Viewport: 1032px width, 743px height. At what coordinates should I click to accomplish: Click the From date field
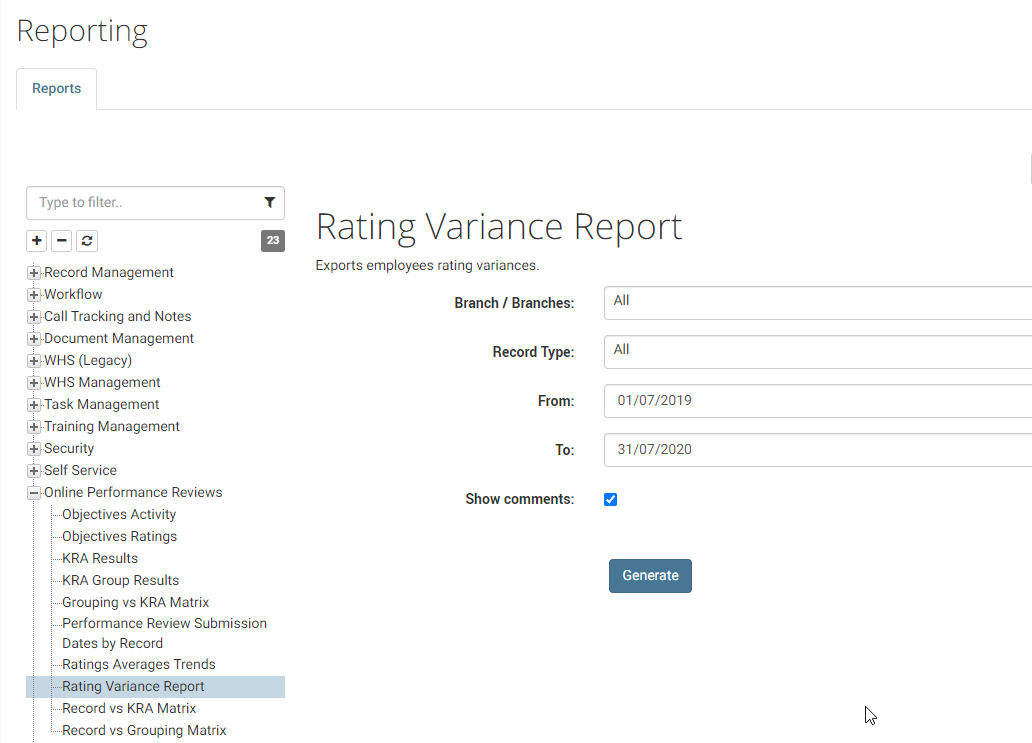point(817,401)
